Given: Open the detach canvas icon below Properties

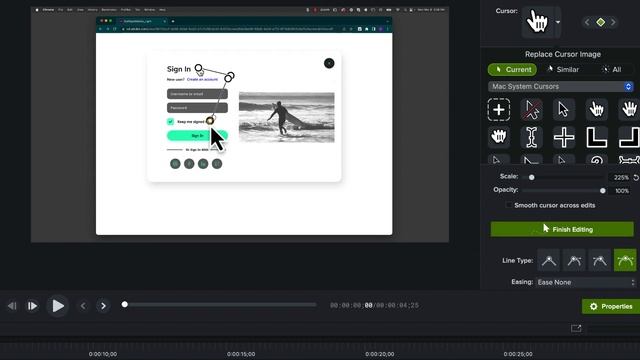Looking at the screenshot, I should (576, 328).
